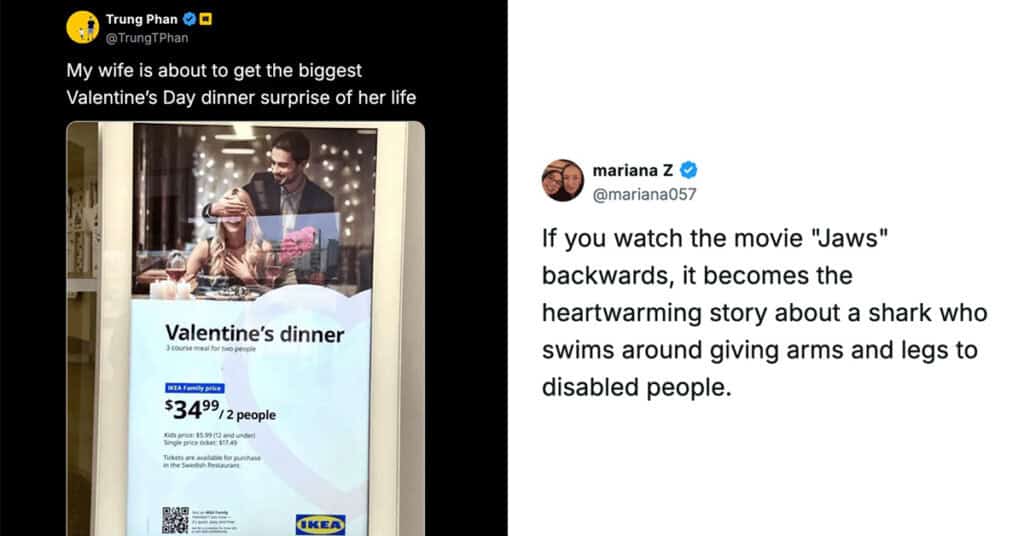The image size is (1024, 536).
Task: Click mariana Z's blue verified badge
Action: (x=689, y=171)
